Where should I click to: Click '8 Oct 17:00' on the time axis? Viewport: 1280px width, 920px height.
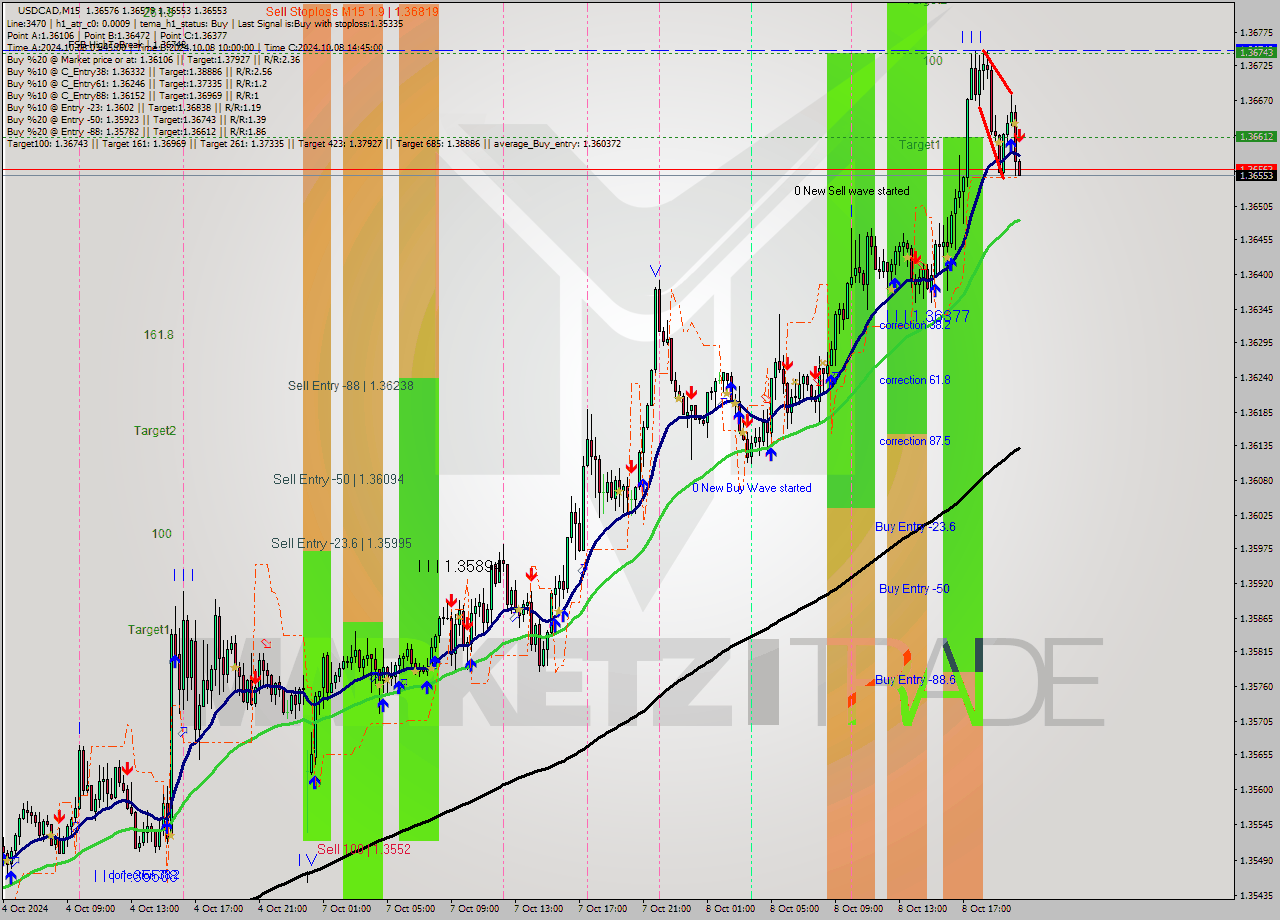[x=987, y=909]
